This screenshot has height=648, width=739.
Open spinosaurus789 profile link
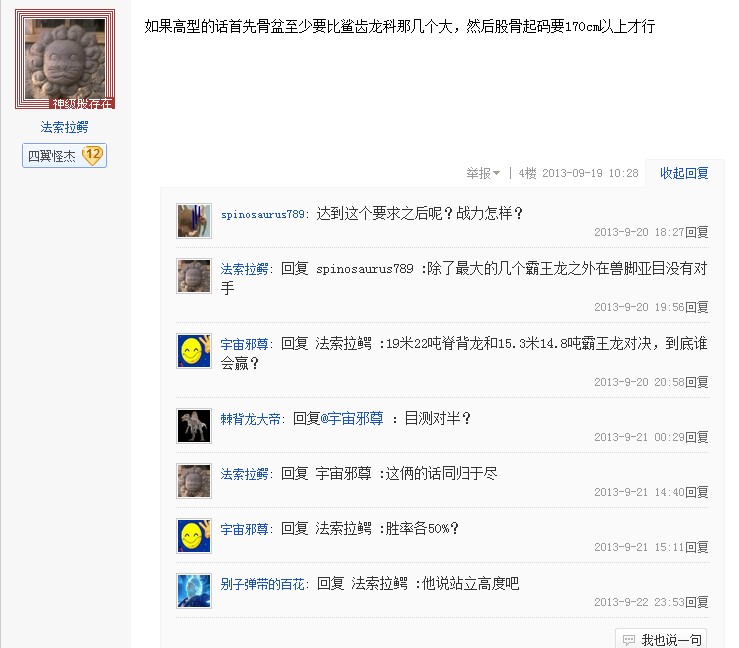(x=263, y=214)
